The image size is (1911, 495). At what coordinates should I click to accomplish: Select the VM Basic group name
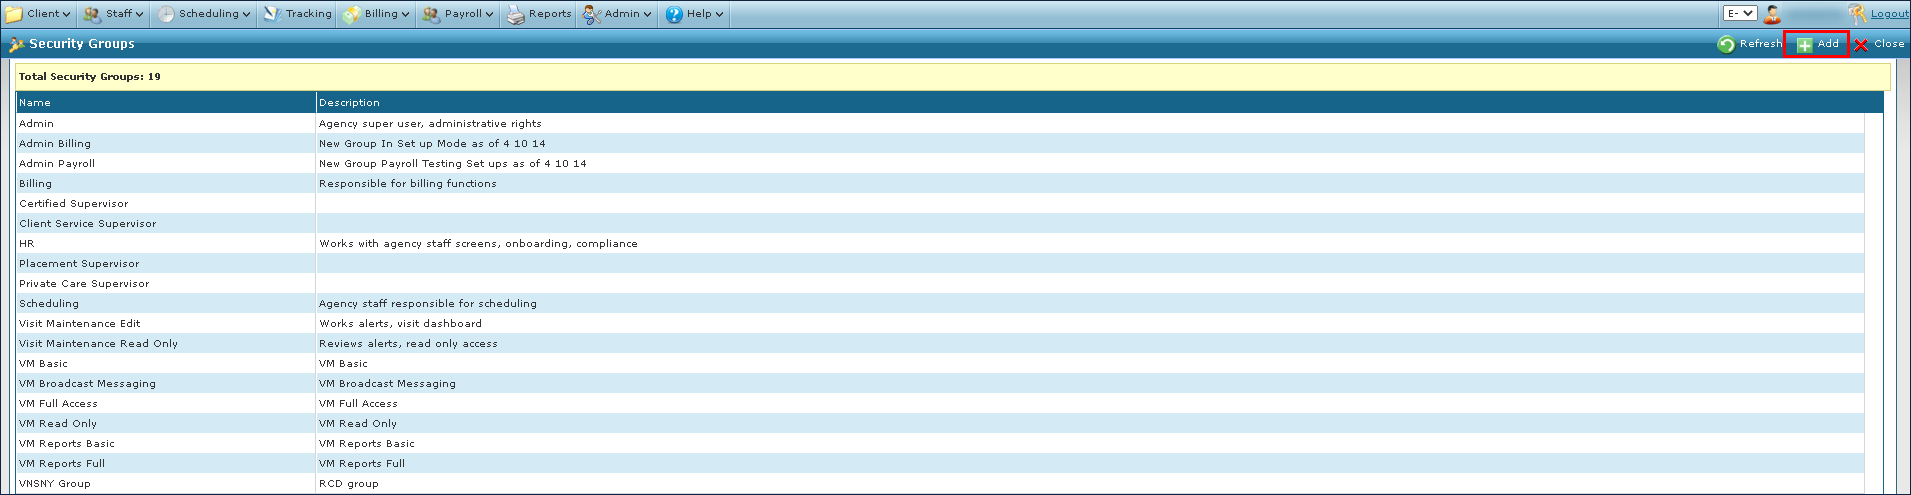pyautogui.click(x=43, y=364)
